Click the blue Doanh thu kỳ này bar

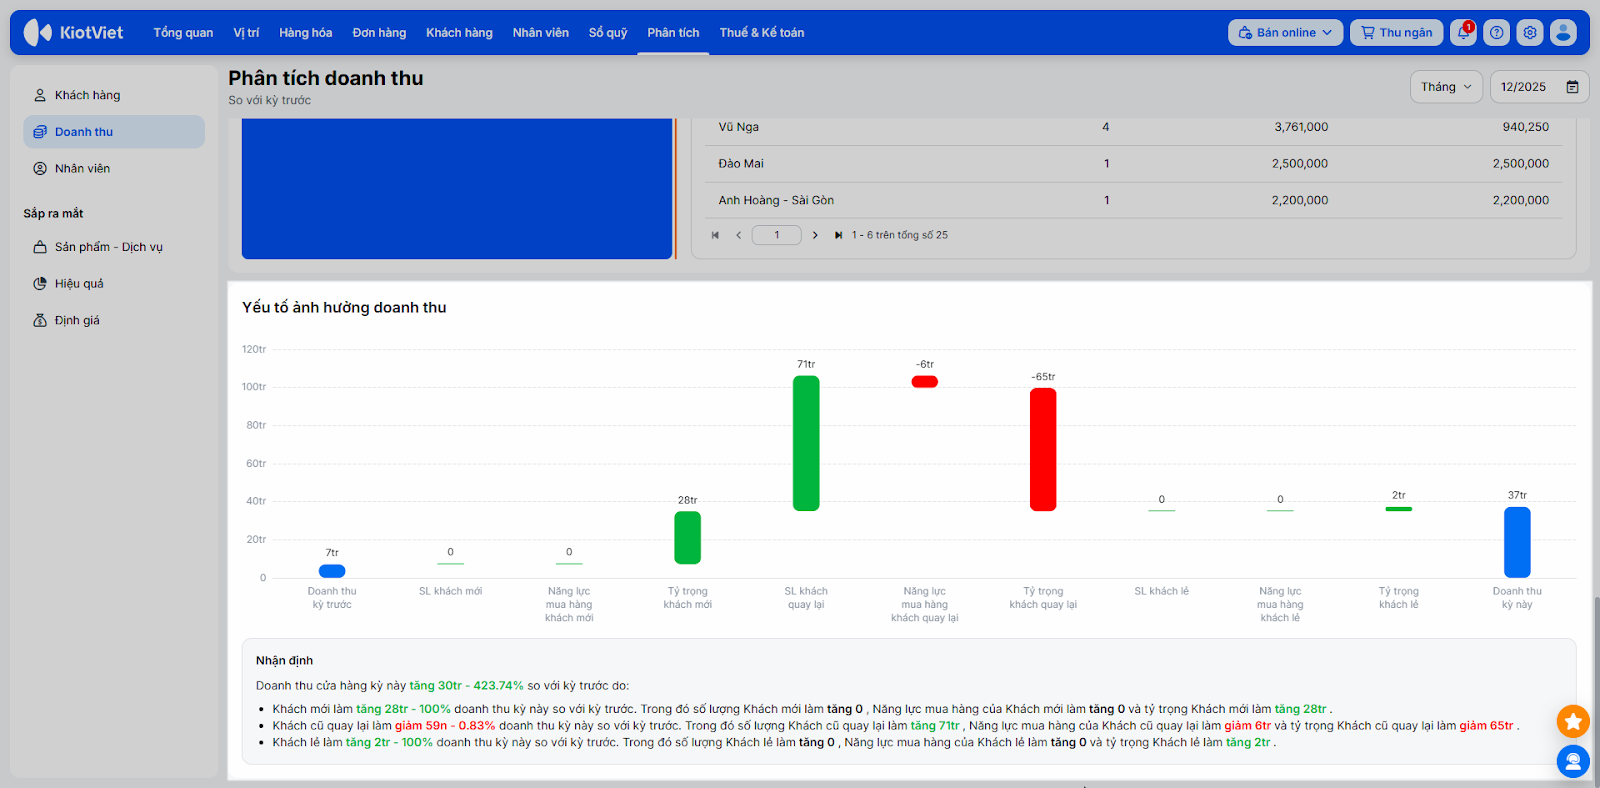1517,542
